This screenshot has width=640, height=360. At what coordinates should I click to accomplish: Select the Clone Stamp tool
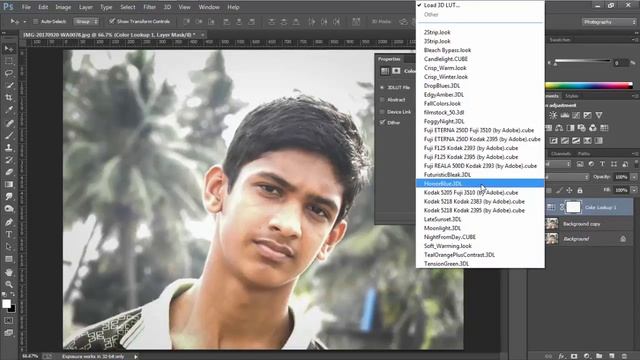point(9,147)
